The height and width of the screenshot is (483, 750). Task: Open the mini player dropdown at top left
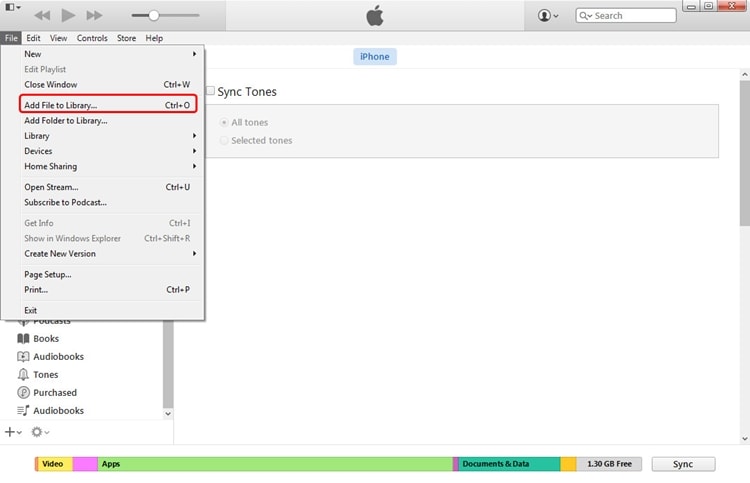click(x=13, y=7)
